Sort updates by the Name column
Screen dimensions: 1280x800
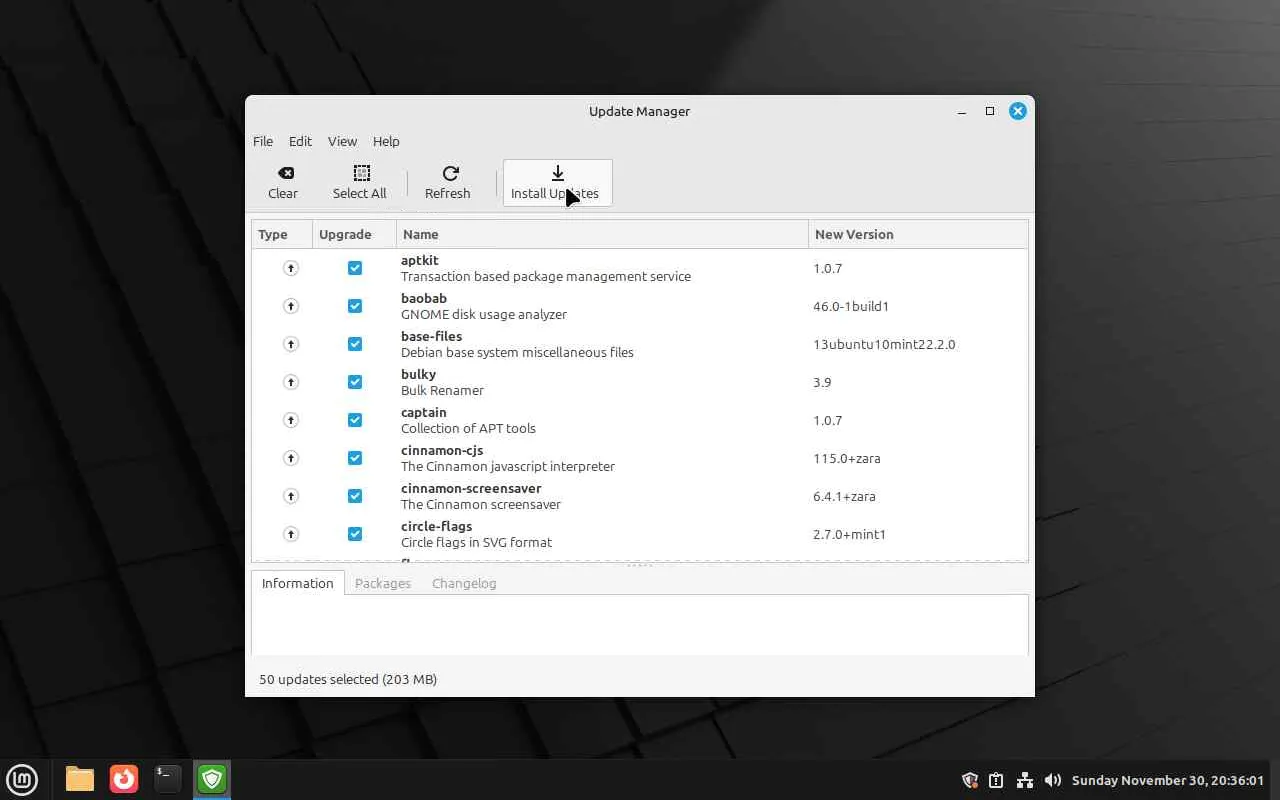coord(602,234)
